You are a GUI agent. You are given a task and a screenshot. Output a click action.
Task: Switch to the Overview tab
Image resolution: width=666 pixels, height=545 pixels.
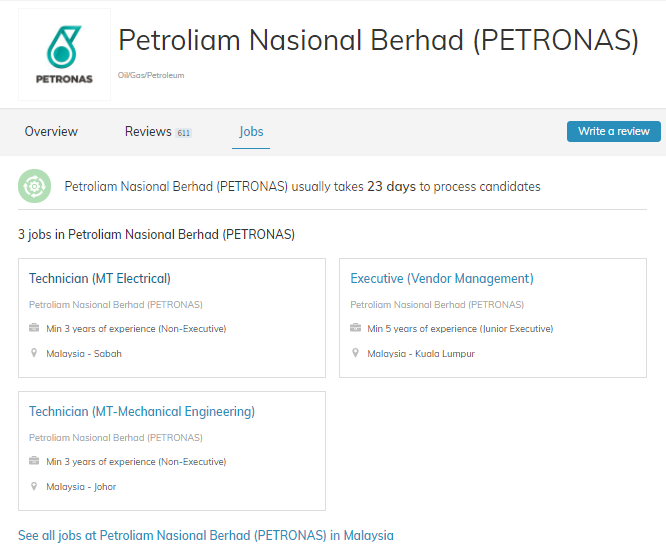pos(51,132)
